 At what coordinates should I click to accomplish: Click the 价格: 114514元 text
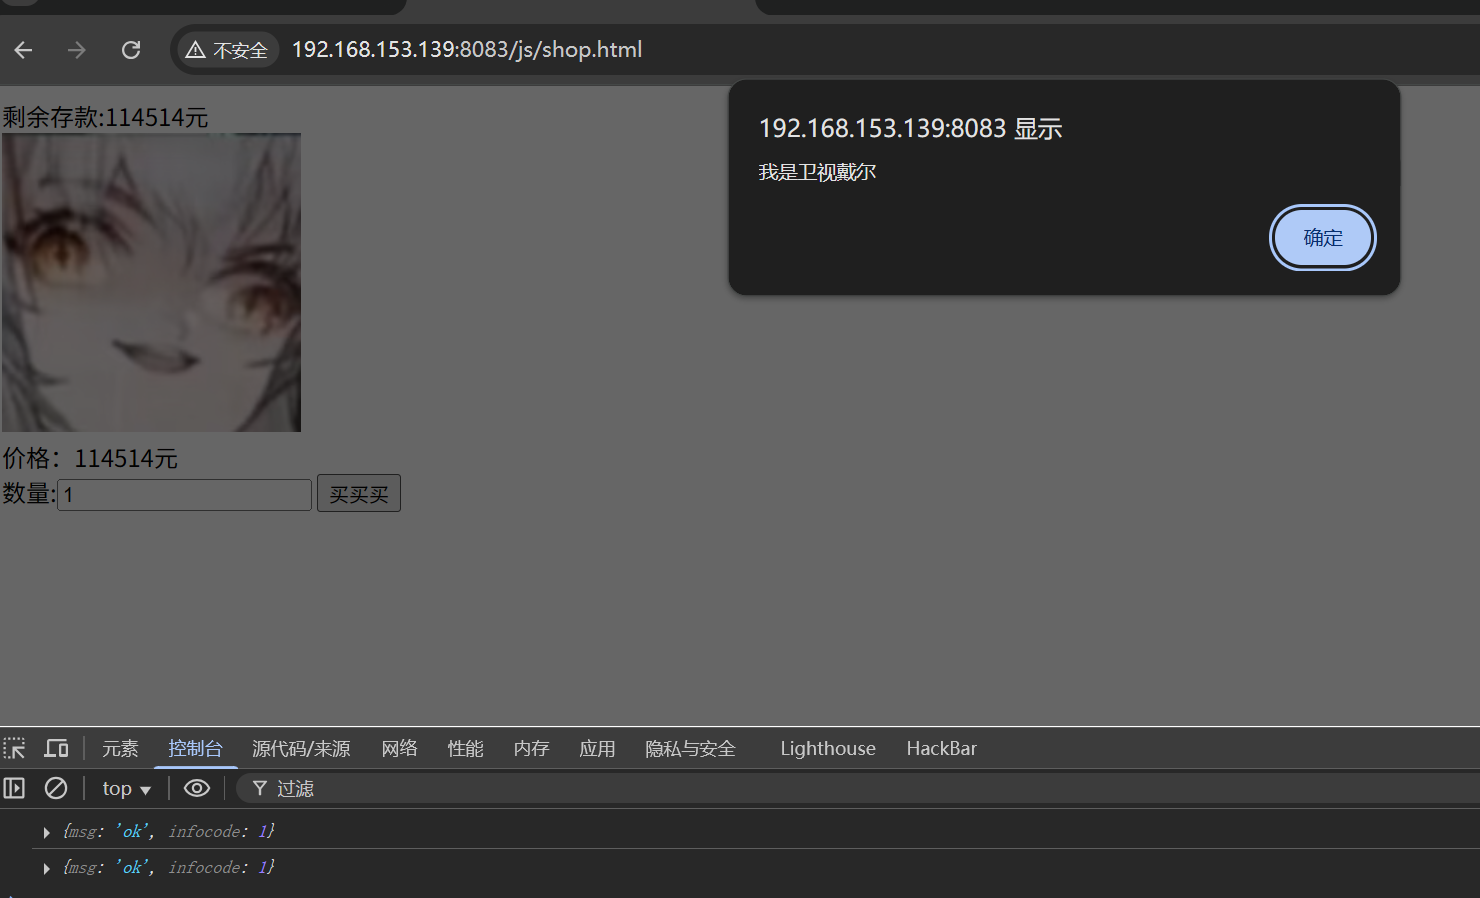(x=90, y=458)
